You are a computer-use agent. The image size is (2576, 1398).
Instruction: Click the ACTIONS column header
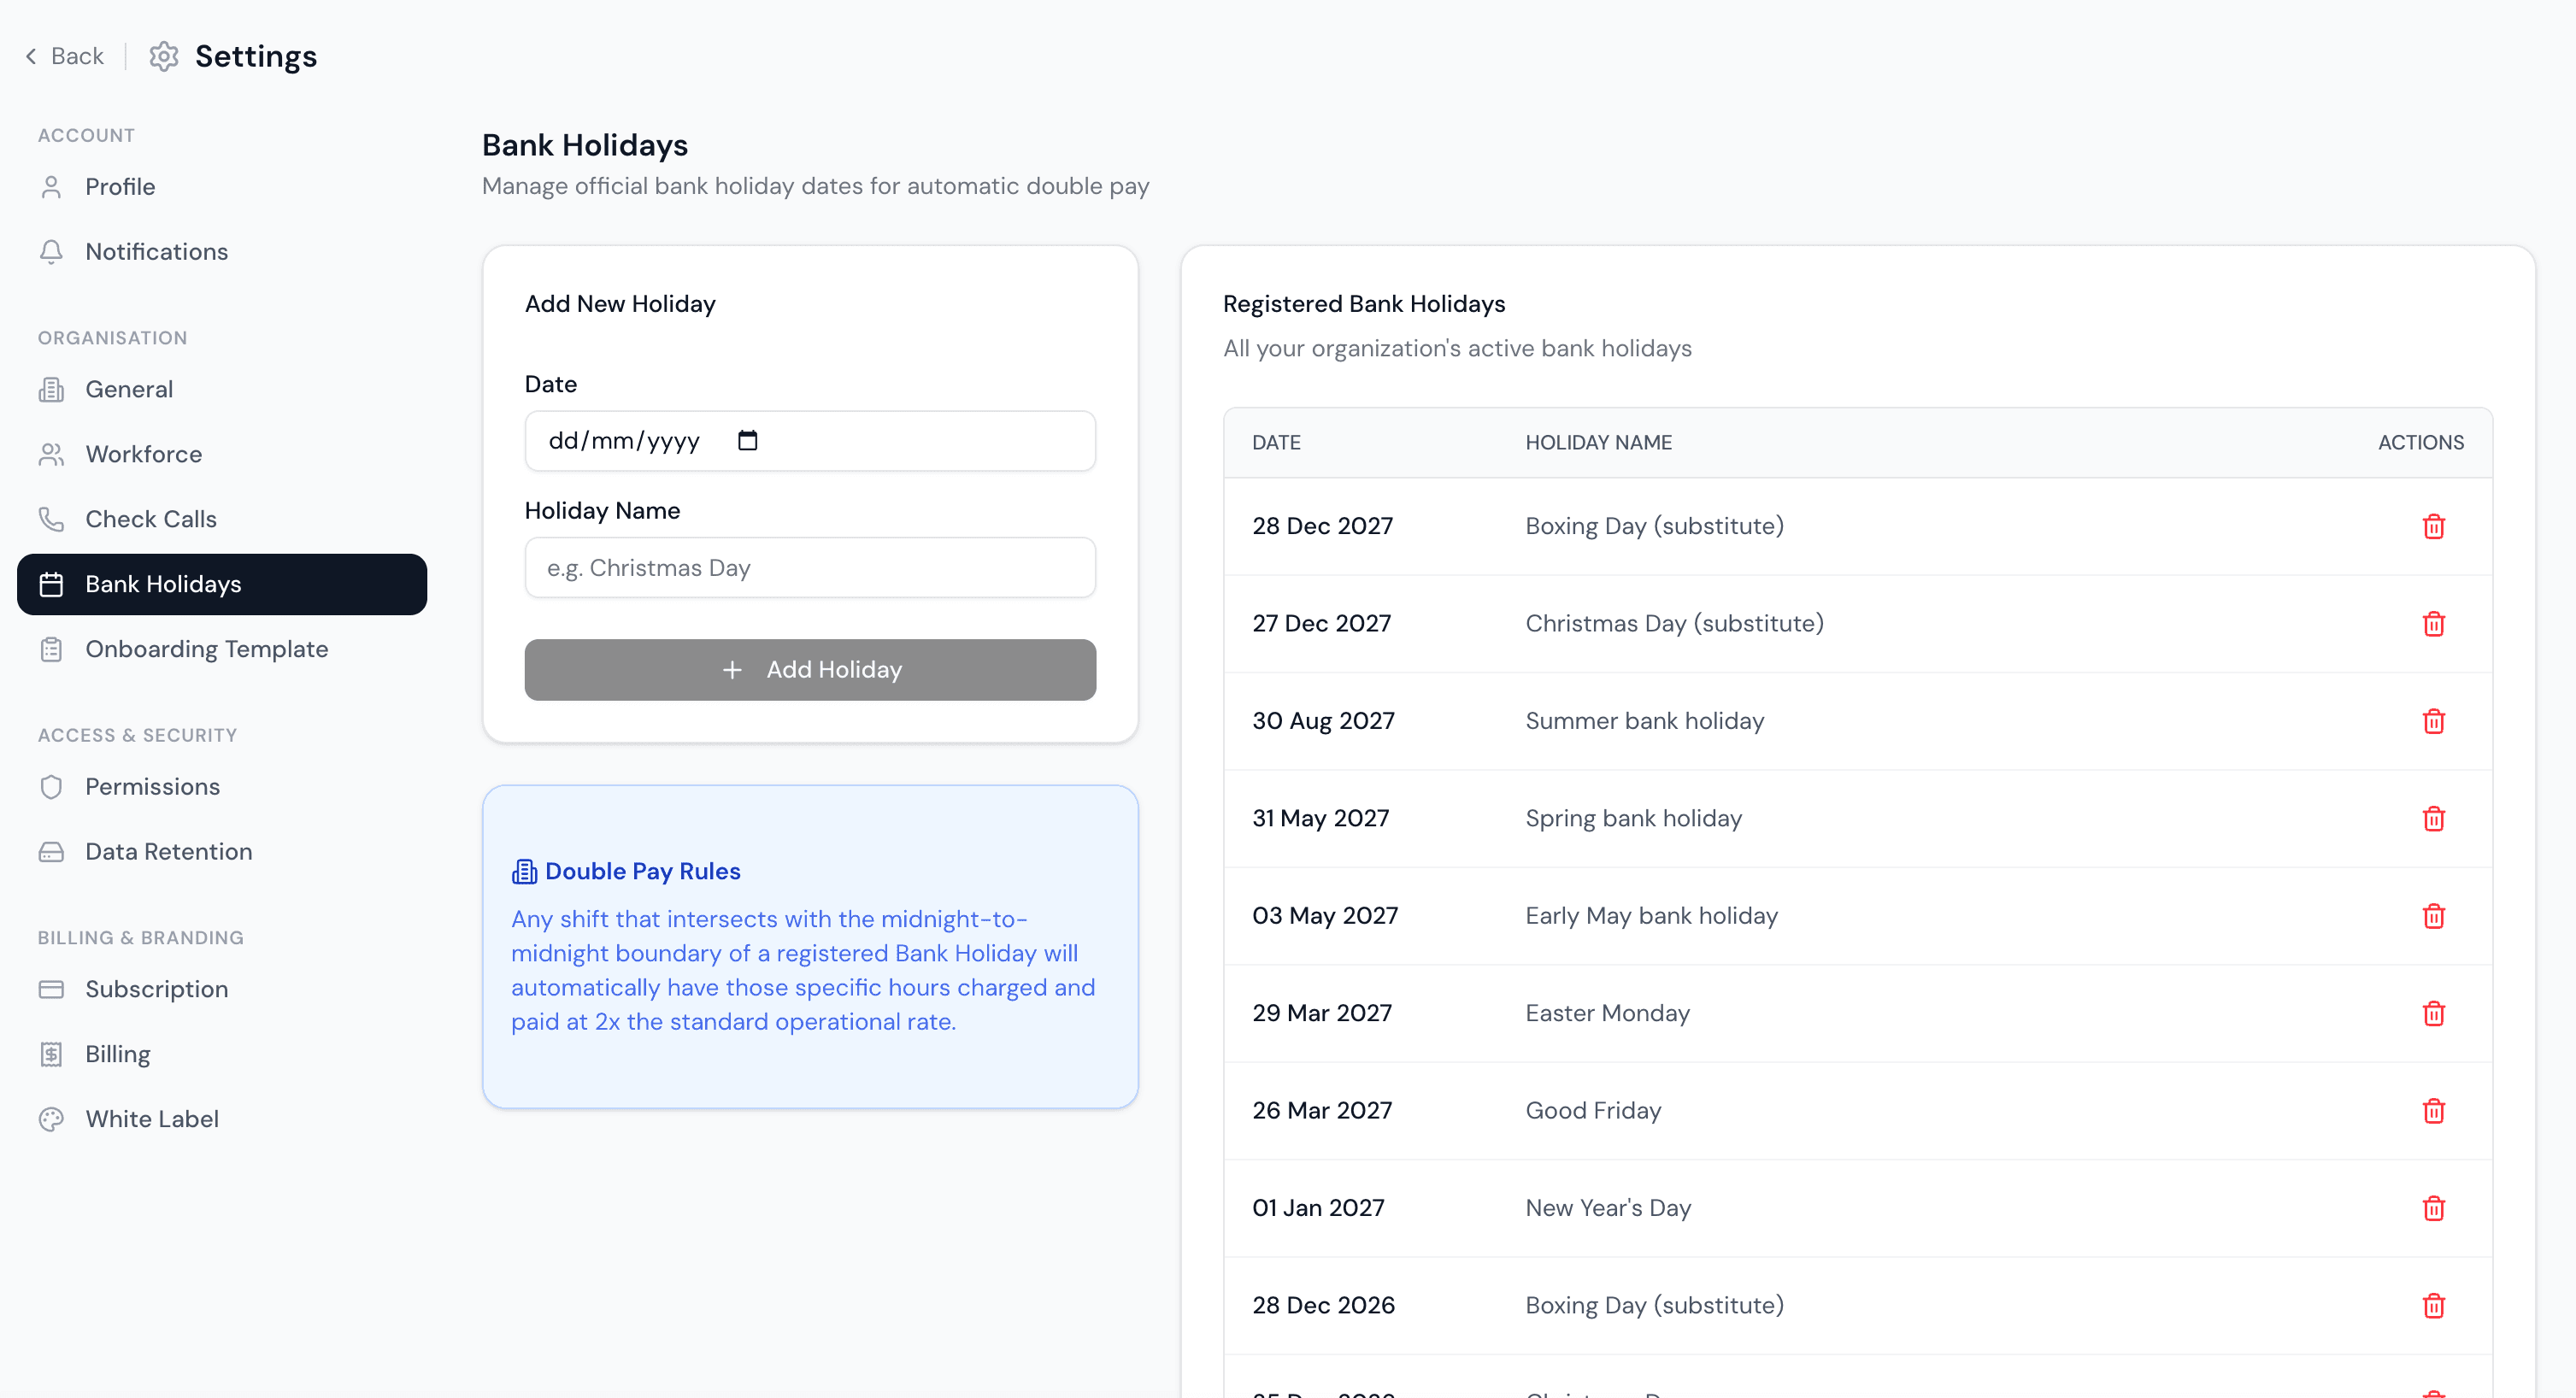point(2420,443)
